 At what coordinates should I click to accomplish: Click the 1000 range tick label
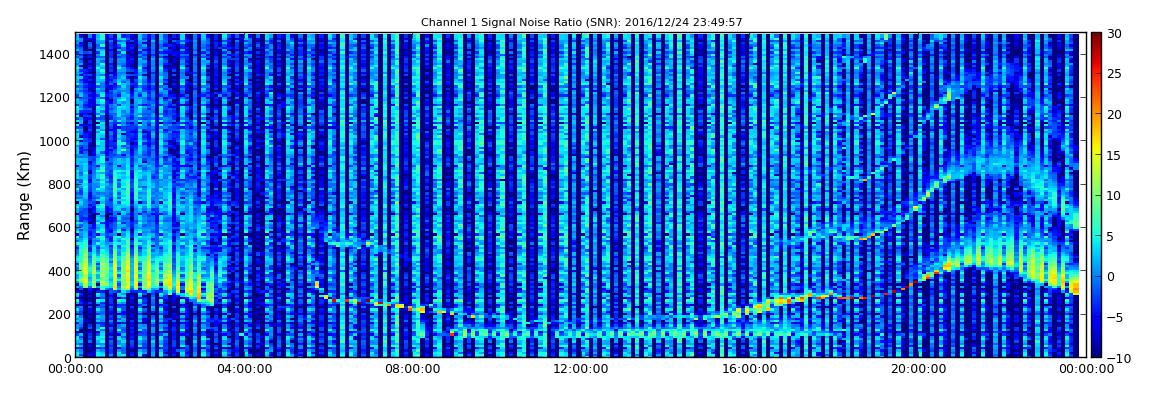pos(56,141)
